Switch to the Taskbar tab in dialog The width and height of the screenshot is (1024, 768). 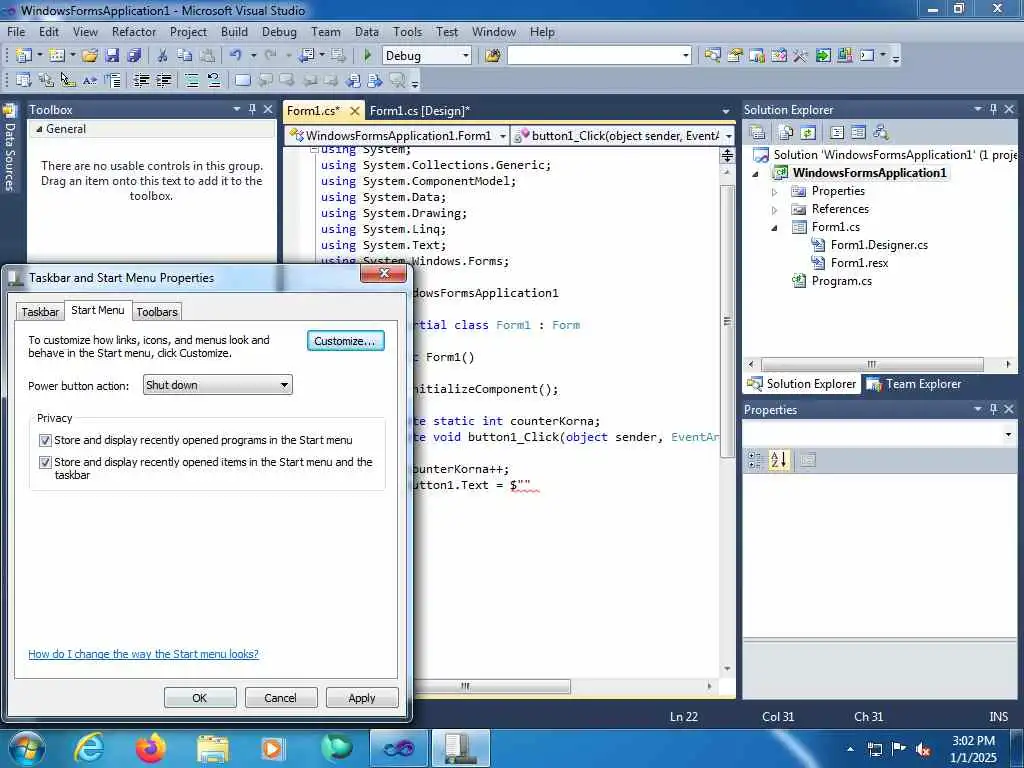click(x=40, y=312)
